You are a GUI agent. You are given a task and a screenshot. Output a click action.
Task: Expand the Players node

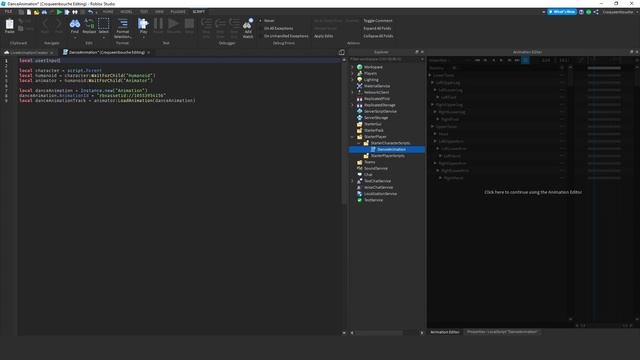tap(353, 73)
